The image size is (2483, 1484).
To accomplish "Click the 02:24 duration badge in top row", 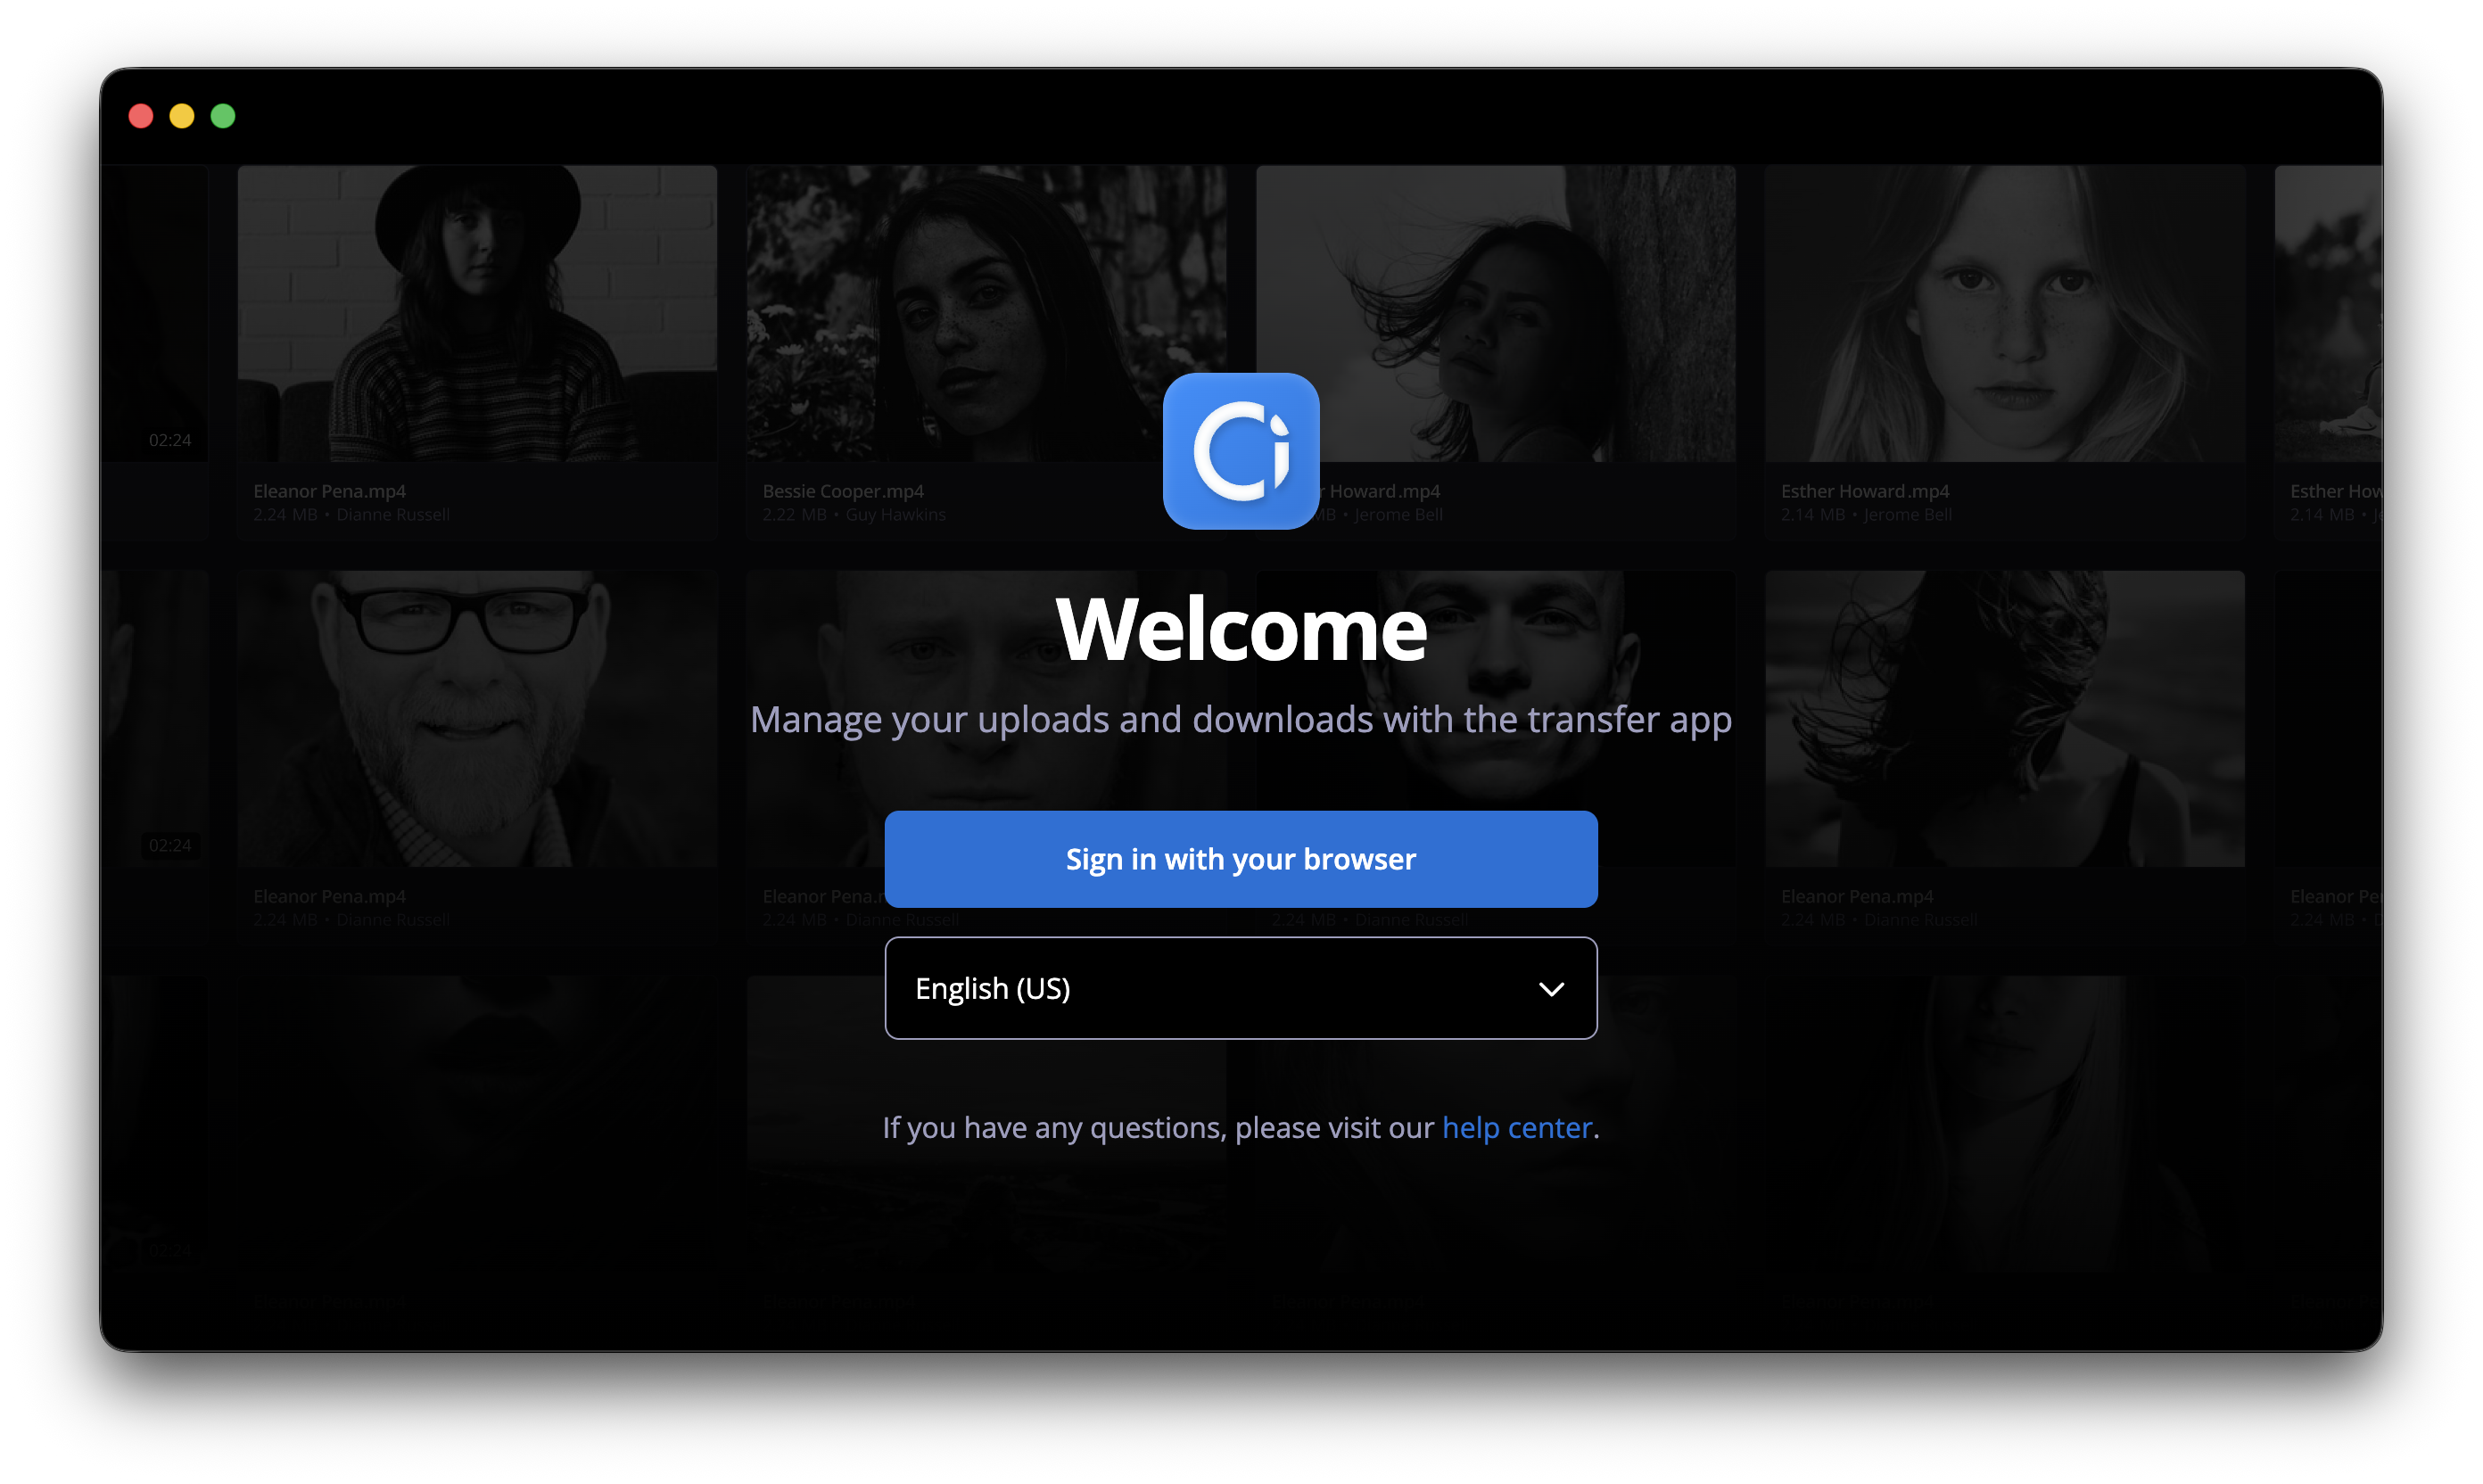I will click(170, 440).
